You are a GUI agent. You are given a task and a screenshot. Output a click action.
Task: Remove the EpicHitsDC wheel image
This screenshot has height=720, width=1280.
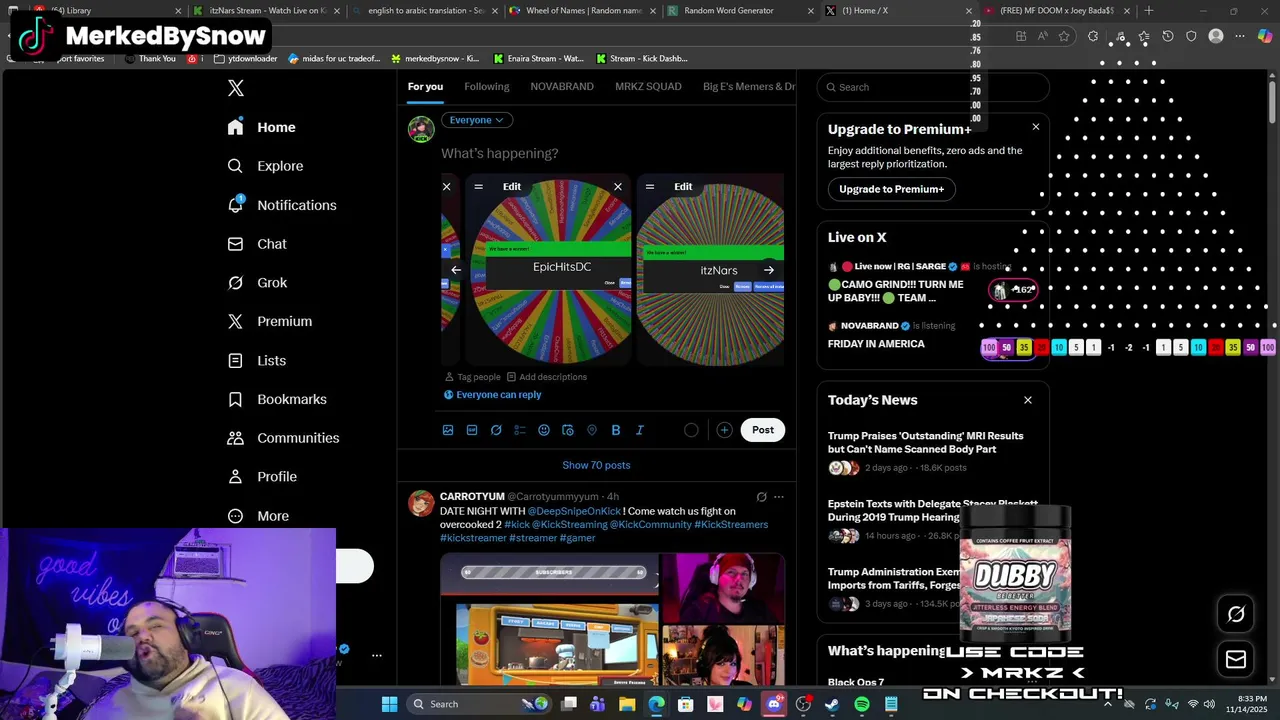618,187
